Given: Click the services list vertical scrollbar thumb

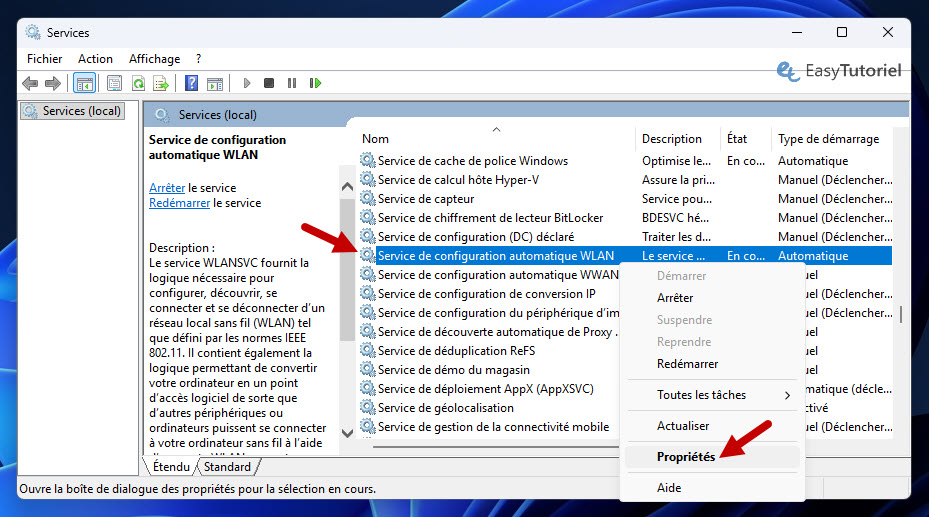Looking at the screenshot, I should tap(901, 314).
